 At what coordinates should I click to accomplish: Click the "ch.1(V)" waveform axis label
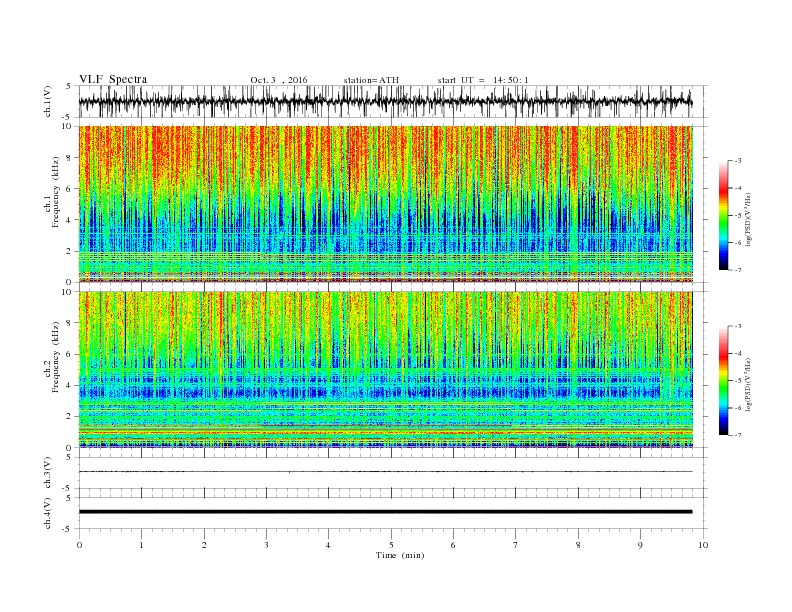[x=48, y=101]
